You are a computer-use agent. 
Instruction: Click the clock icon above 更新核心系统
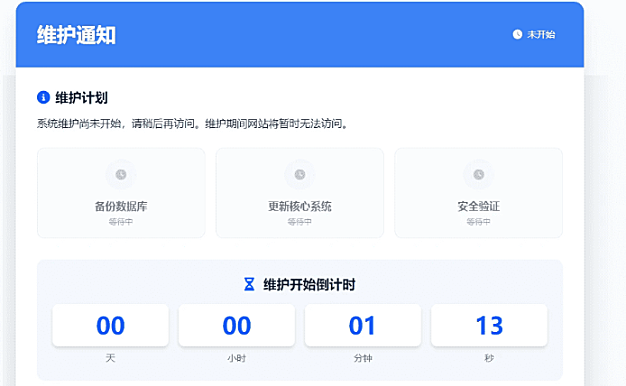300,174
